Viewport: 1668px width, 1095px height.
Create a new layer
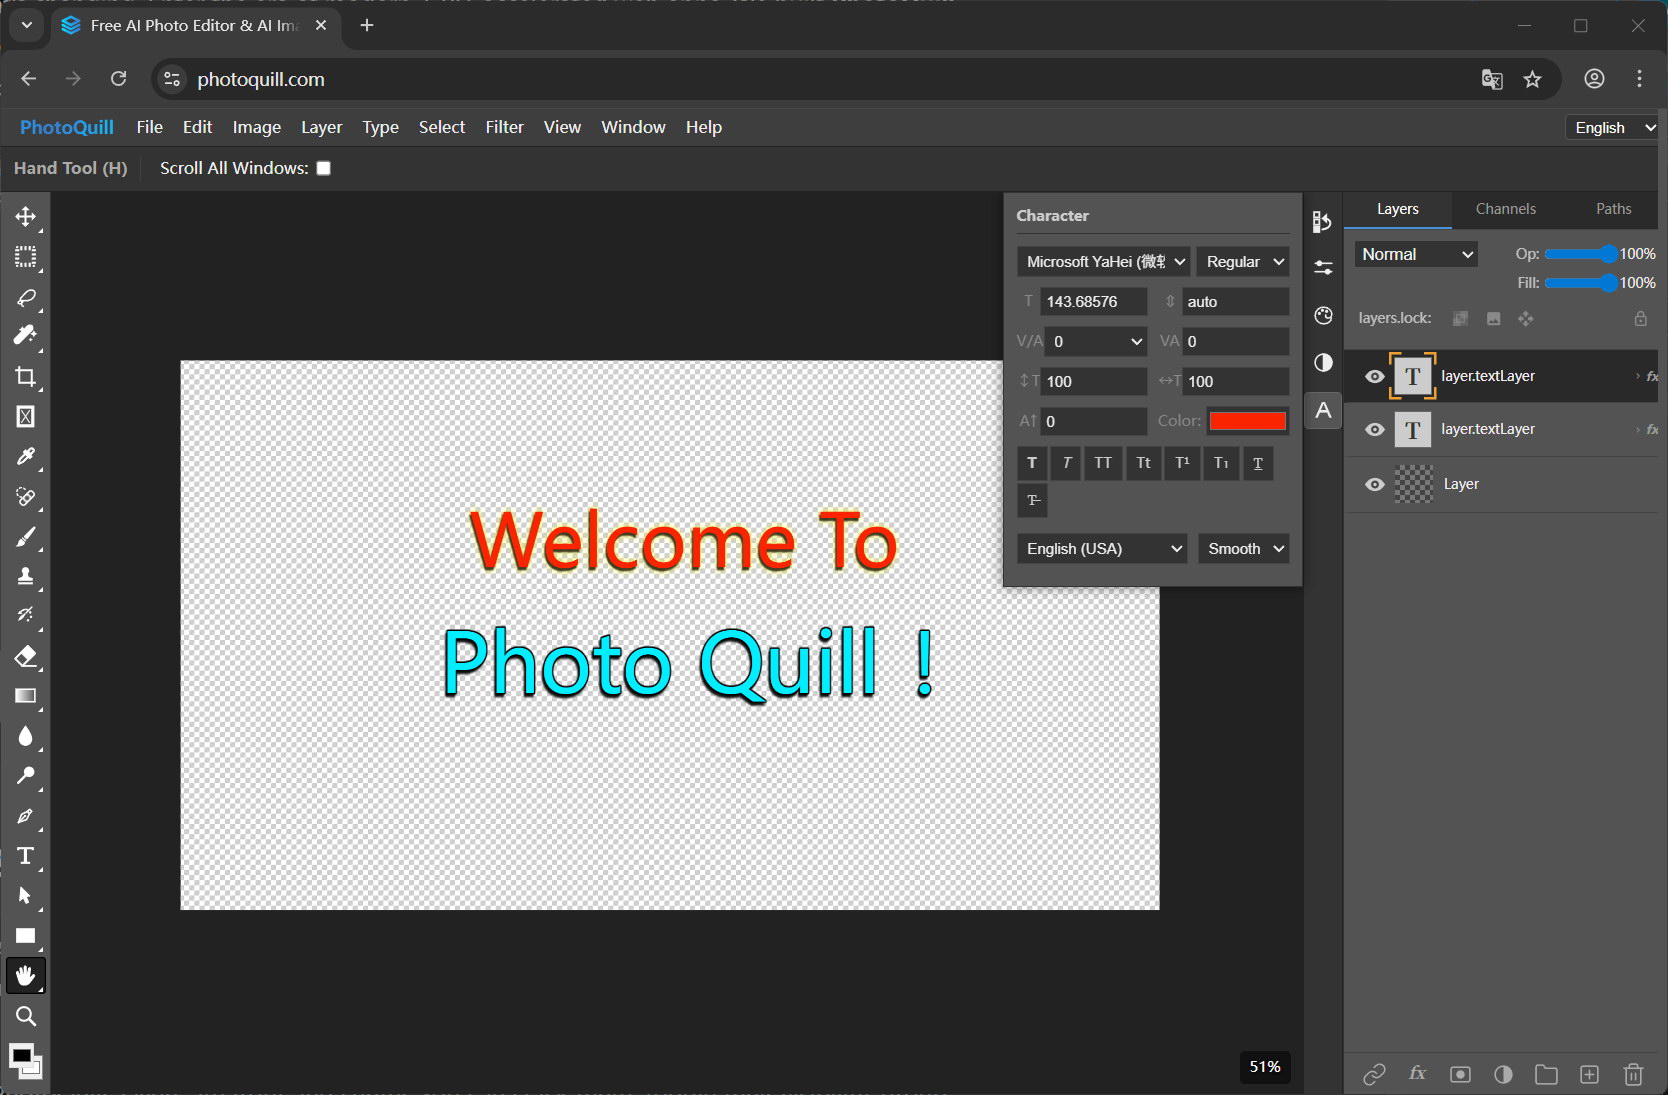pyautogui.click(x=1589, y=1074)
